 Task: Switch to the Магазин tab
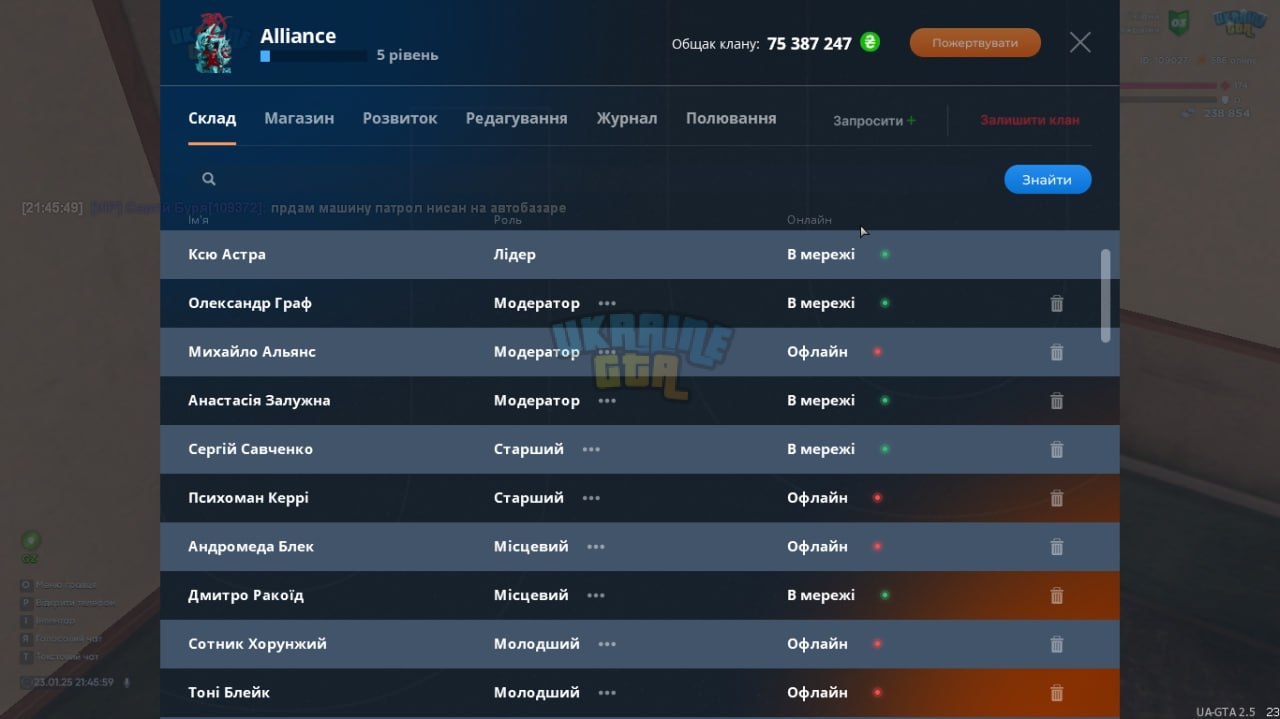click(299, 118)
